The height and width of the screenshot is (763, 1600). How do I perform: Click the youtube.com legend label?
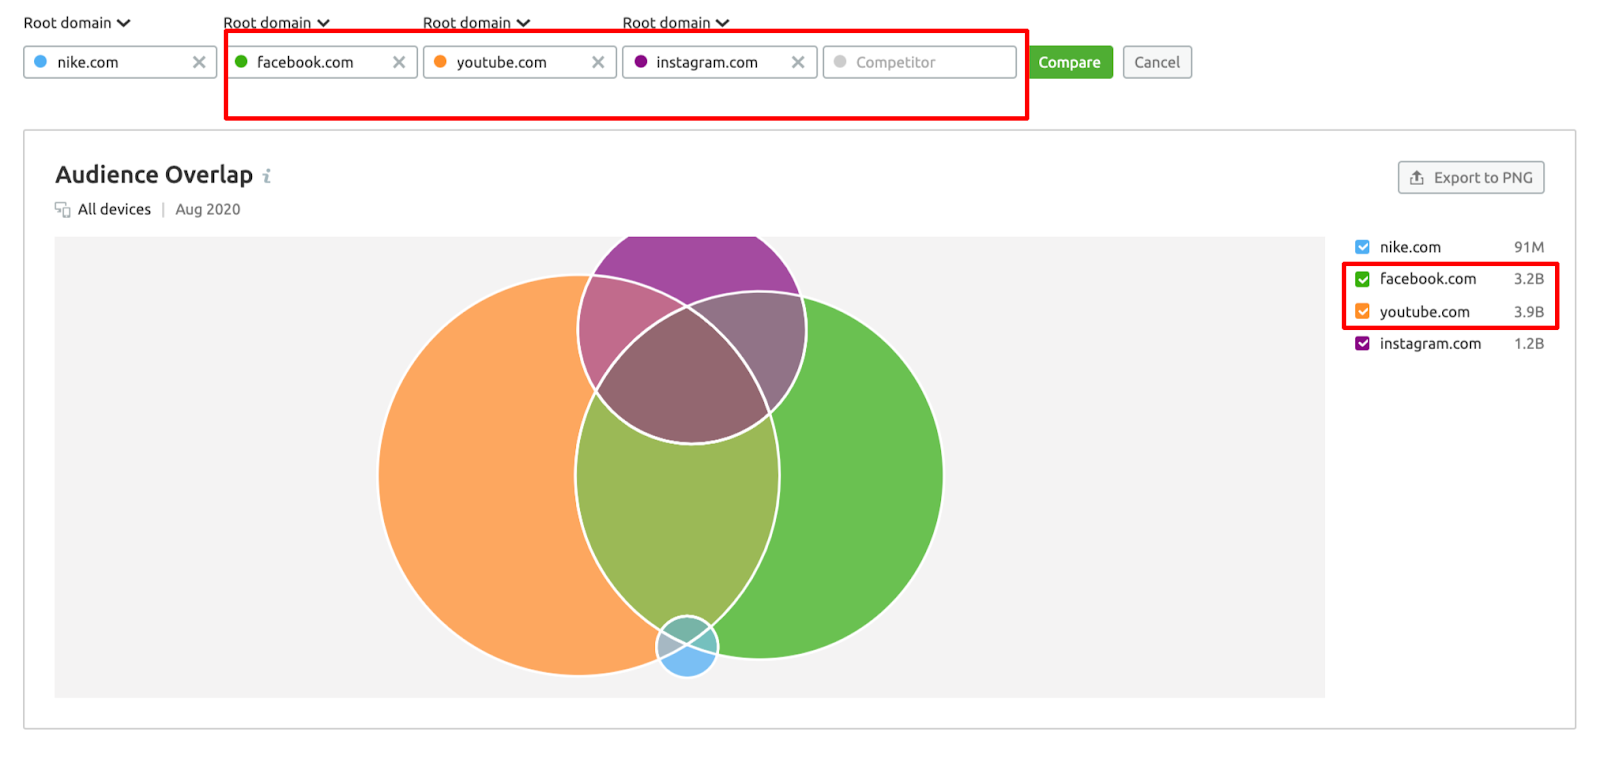[x=1425, y=312]
